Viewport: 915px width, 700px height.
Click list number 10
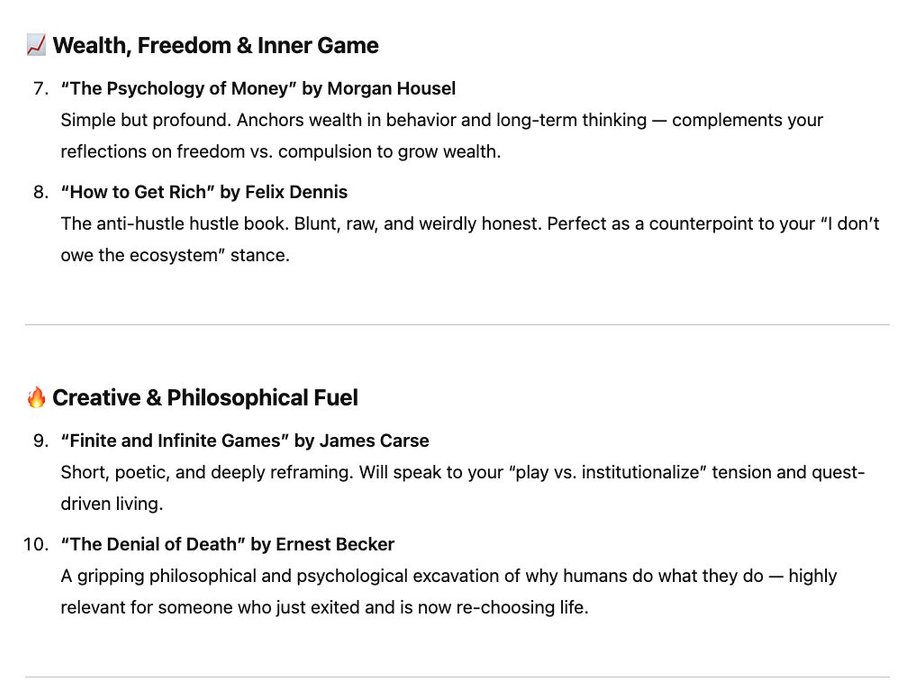click(36, 544)
